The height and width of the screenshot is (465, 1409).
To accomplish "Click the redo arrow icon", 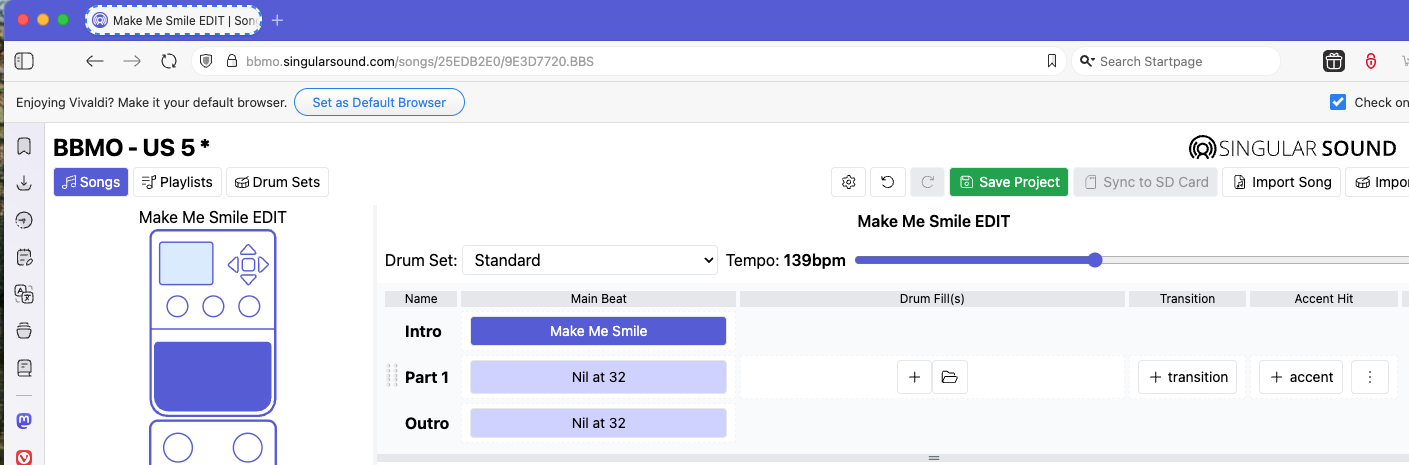I will point(927,182).
